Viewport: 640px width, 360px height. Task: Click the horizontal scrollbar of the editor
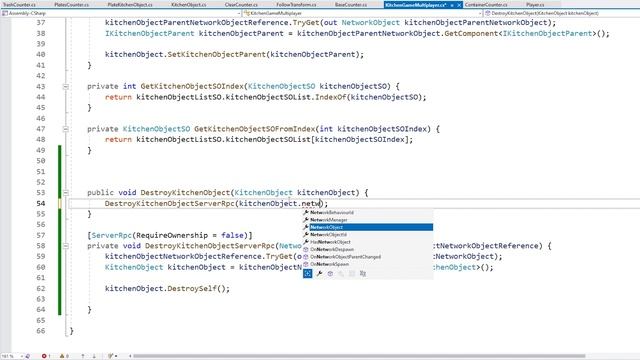point(360,356)
